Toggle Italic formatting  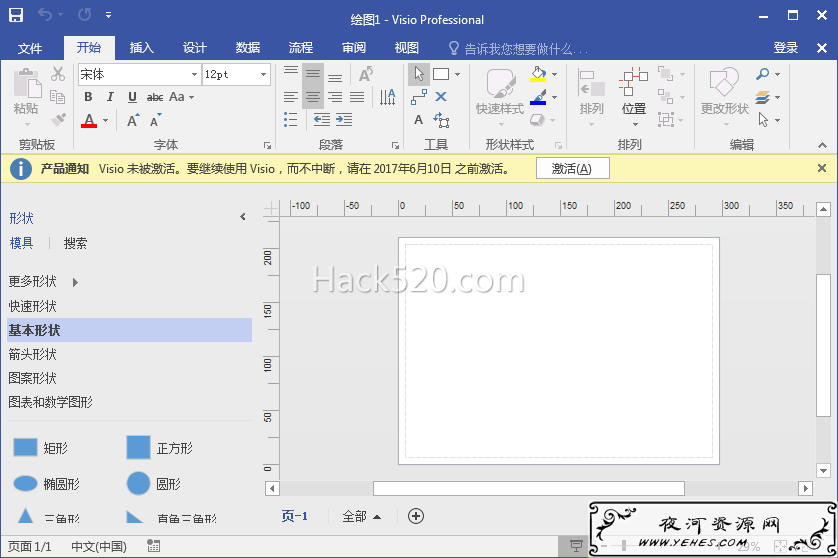tap(110, 97)
